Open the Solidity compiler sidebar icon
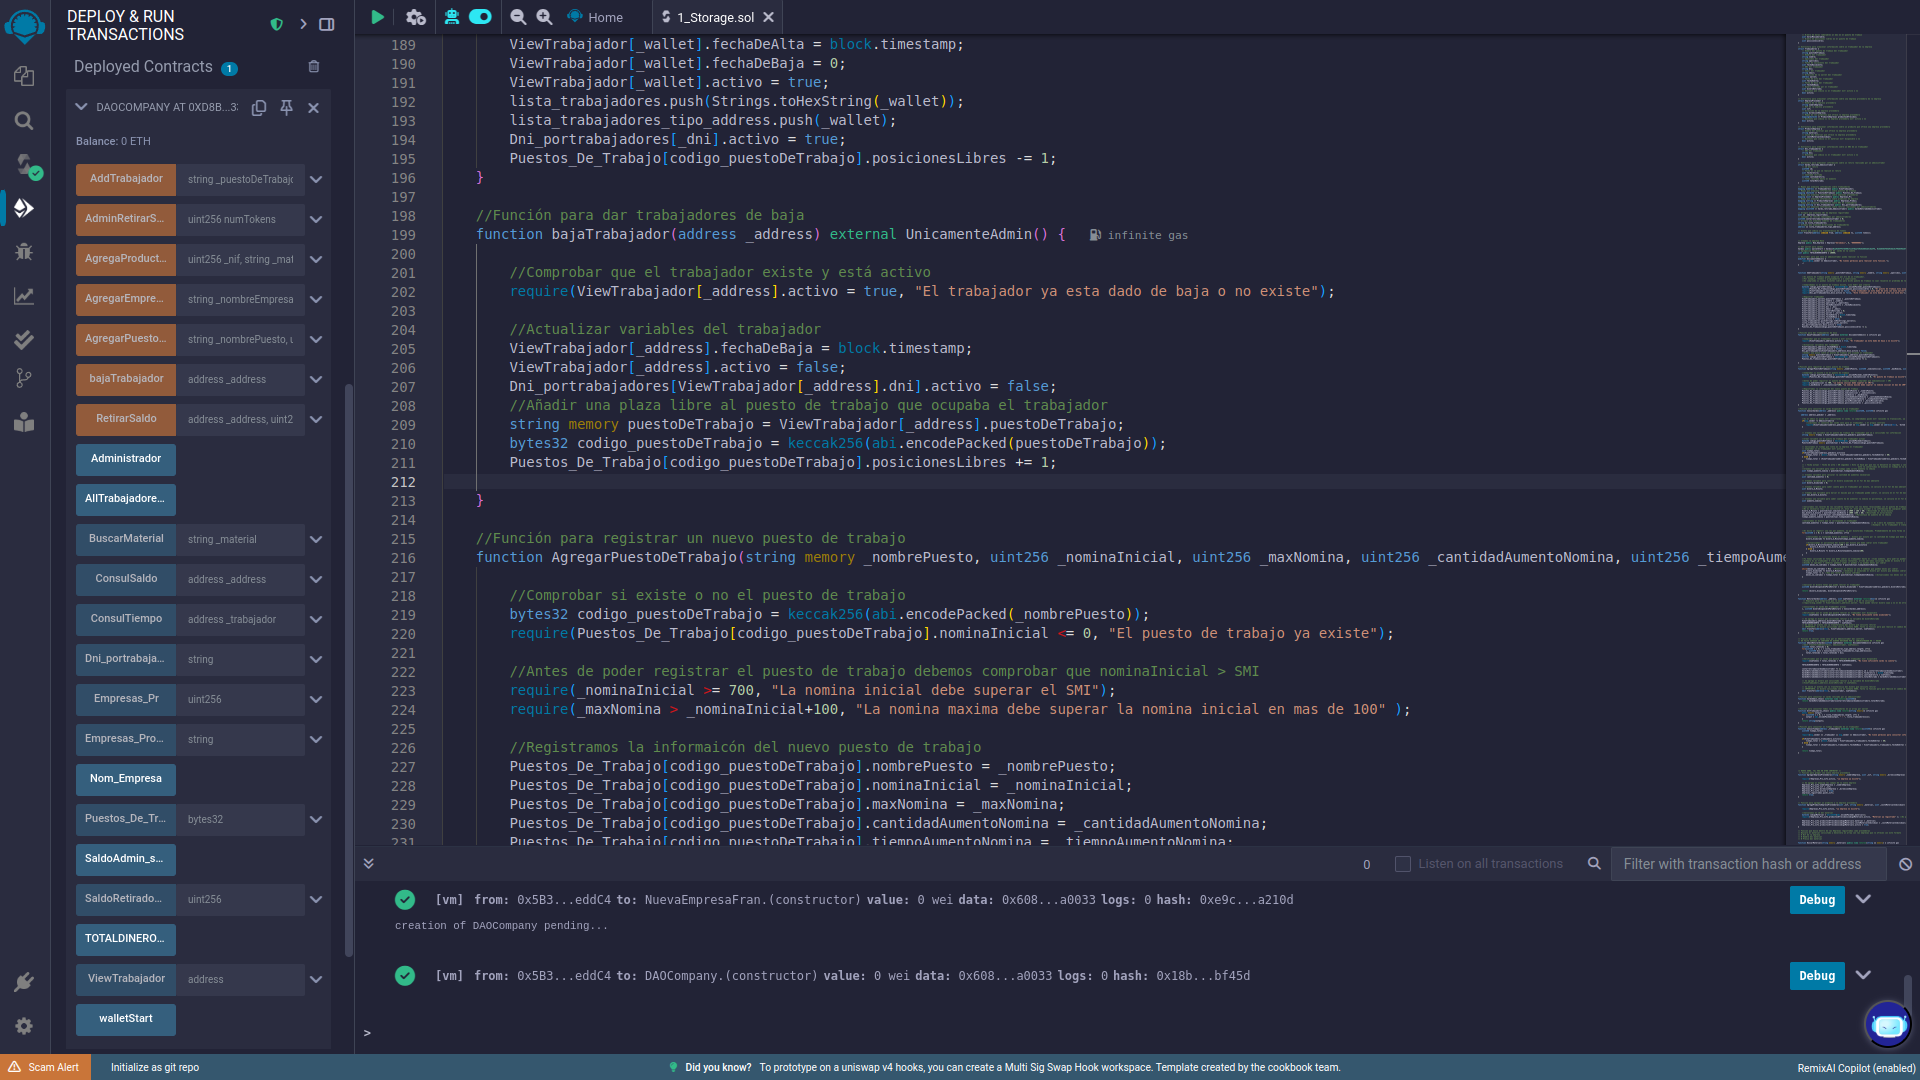The height and width of the screenshot is (1080, 1920). coord(24,164)
